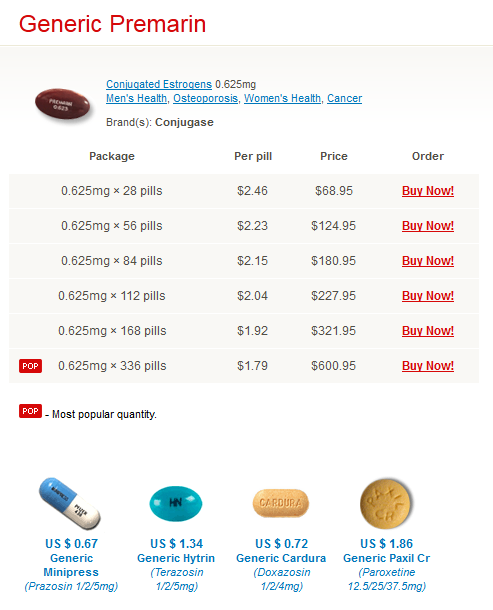This screenshot has width=493, height=610.
Task: Buy Now for the 28 pills package
Action: pos(428,191)
